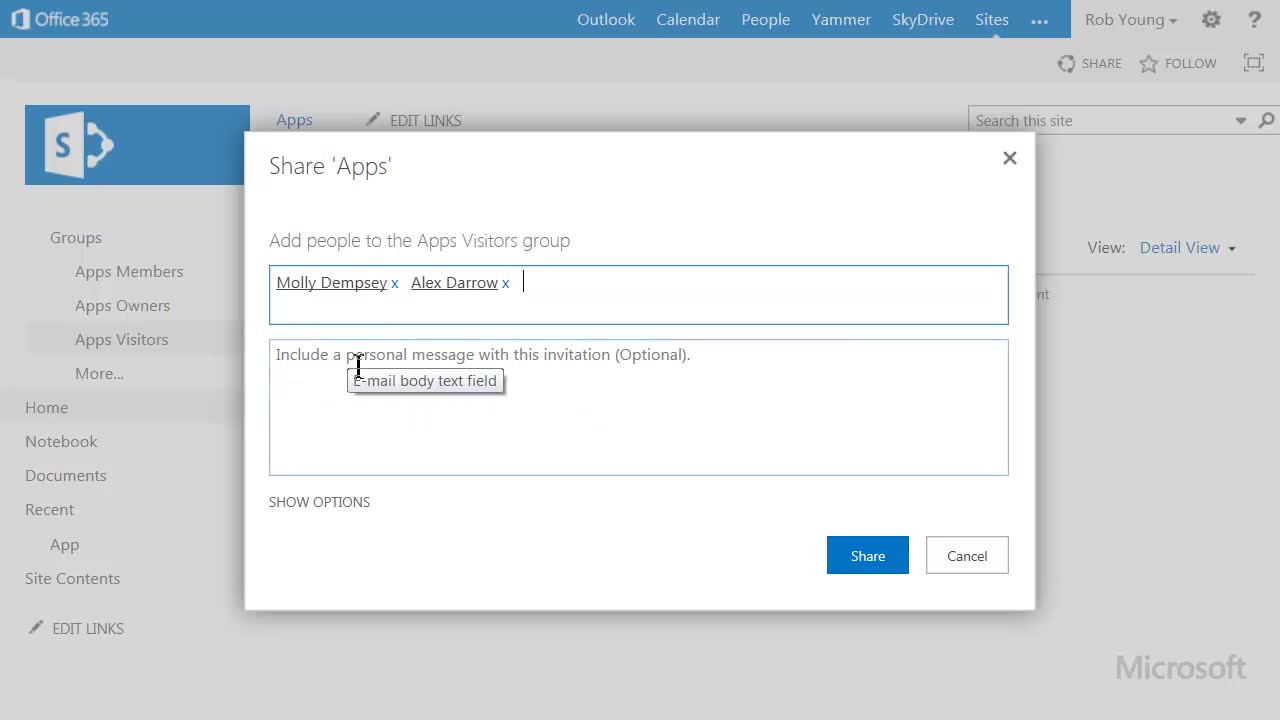The width and height of the screenshot is (1280, 720).
Task: Go to Home in the sidebar
Action: pos(47,408)
